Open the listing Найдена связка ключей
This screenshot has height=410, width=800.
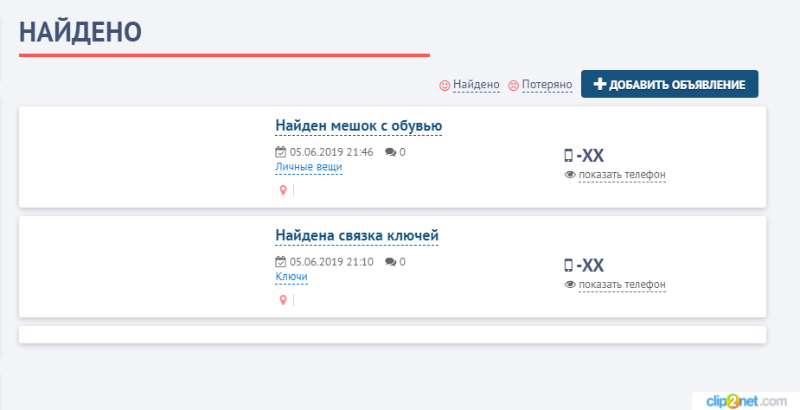click(x=356, y=236)
